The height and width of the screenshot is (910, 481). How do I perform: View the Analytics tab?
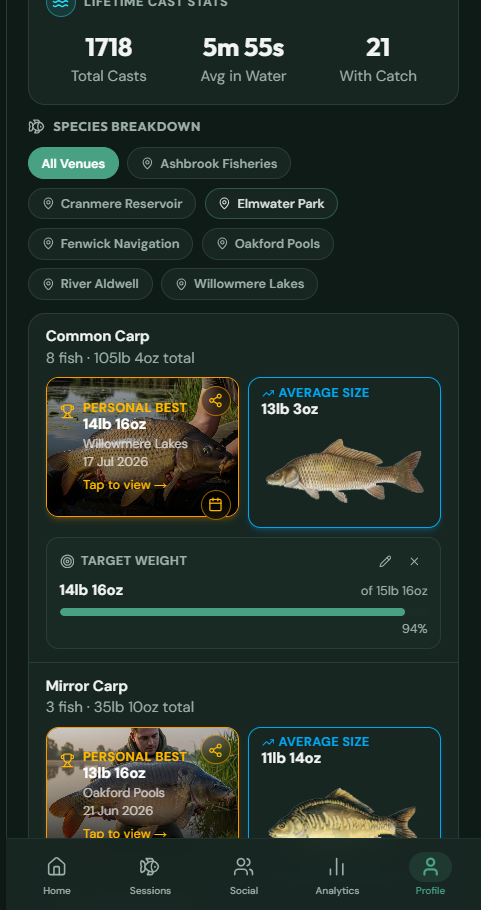click(337, 875)
